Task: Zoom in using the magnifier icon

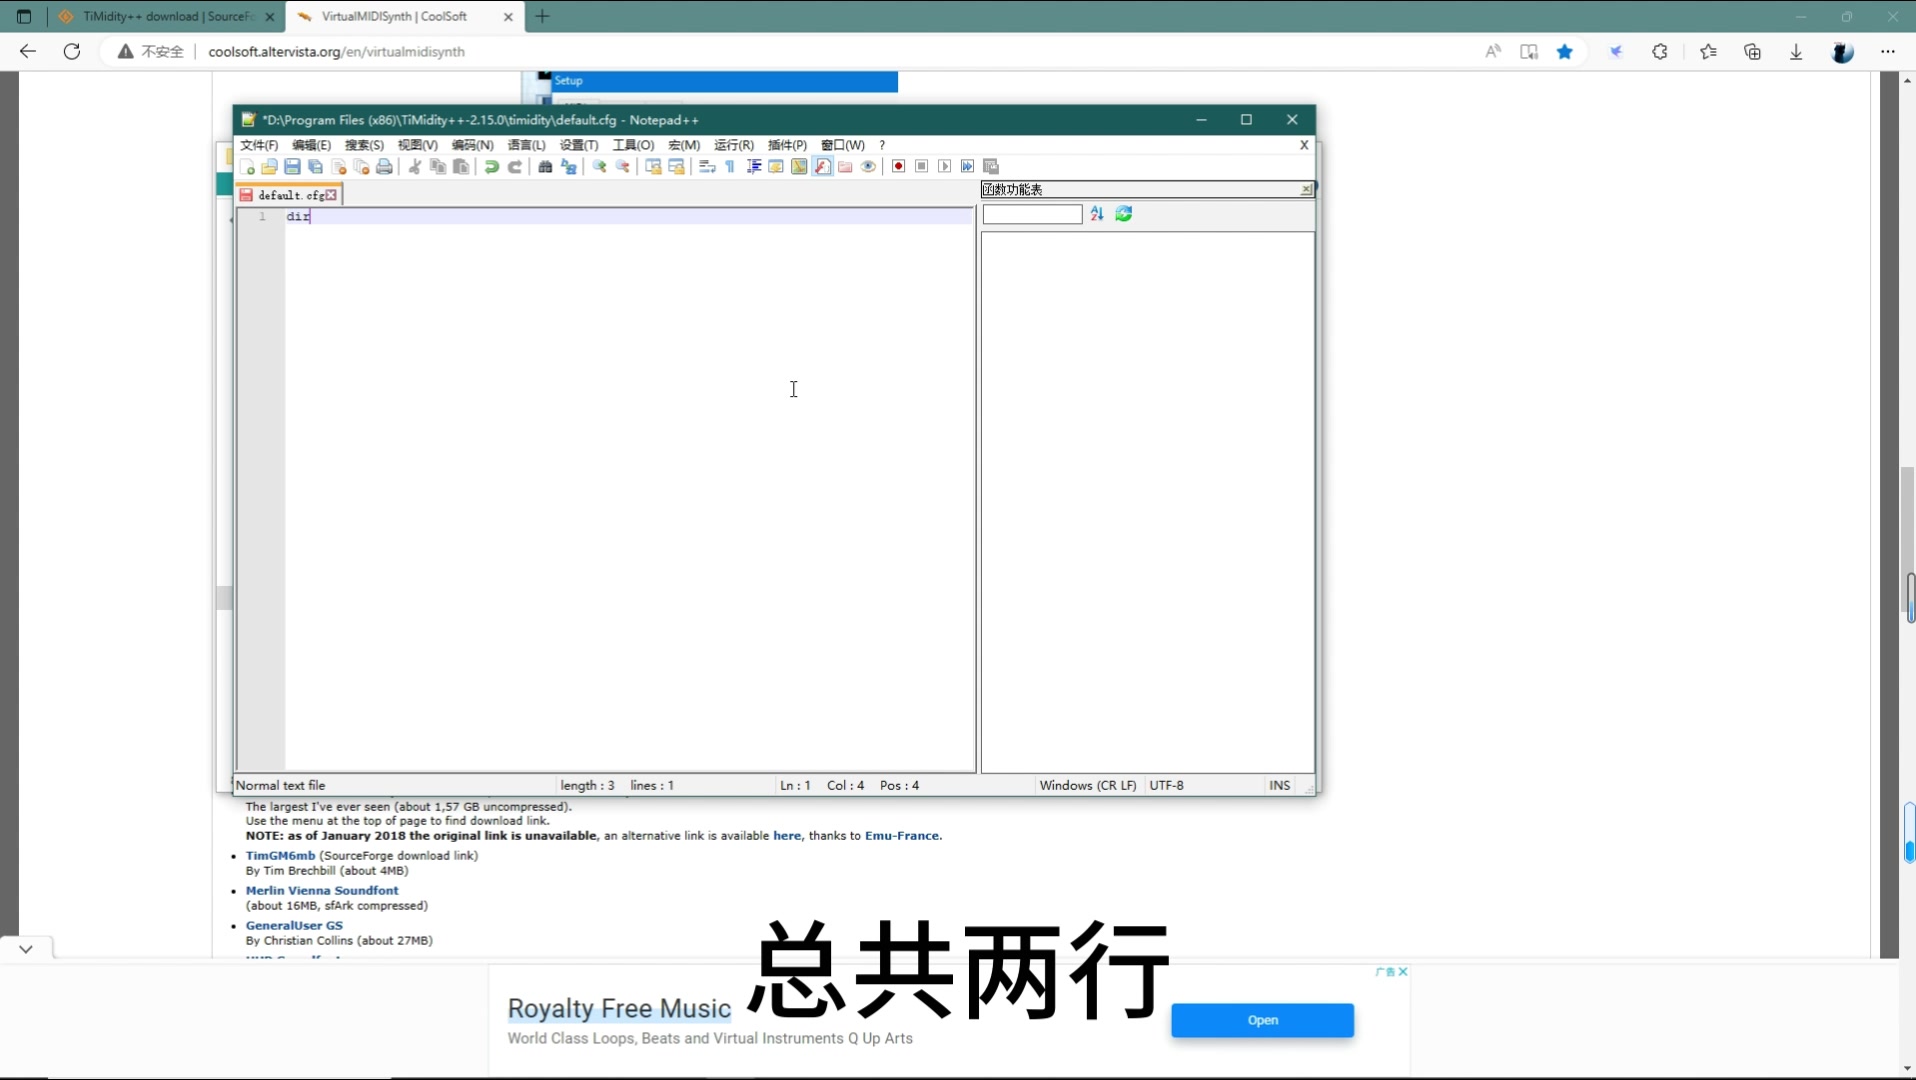Action: tap(598, 167)
